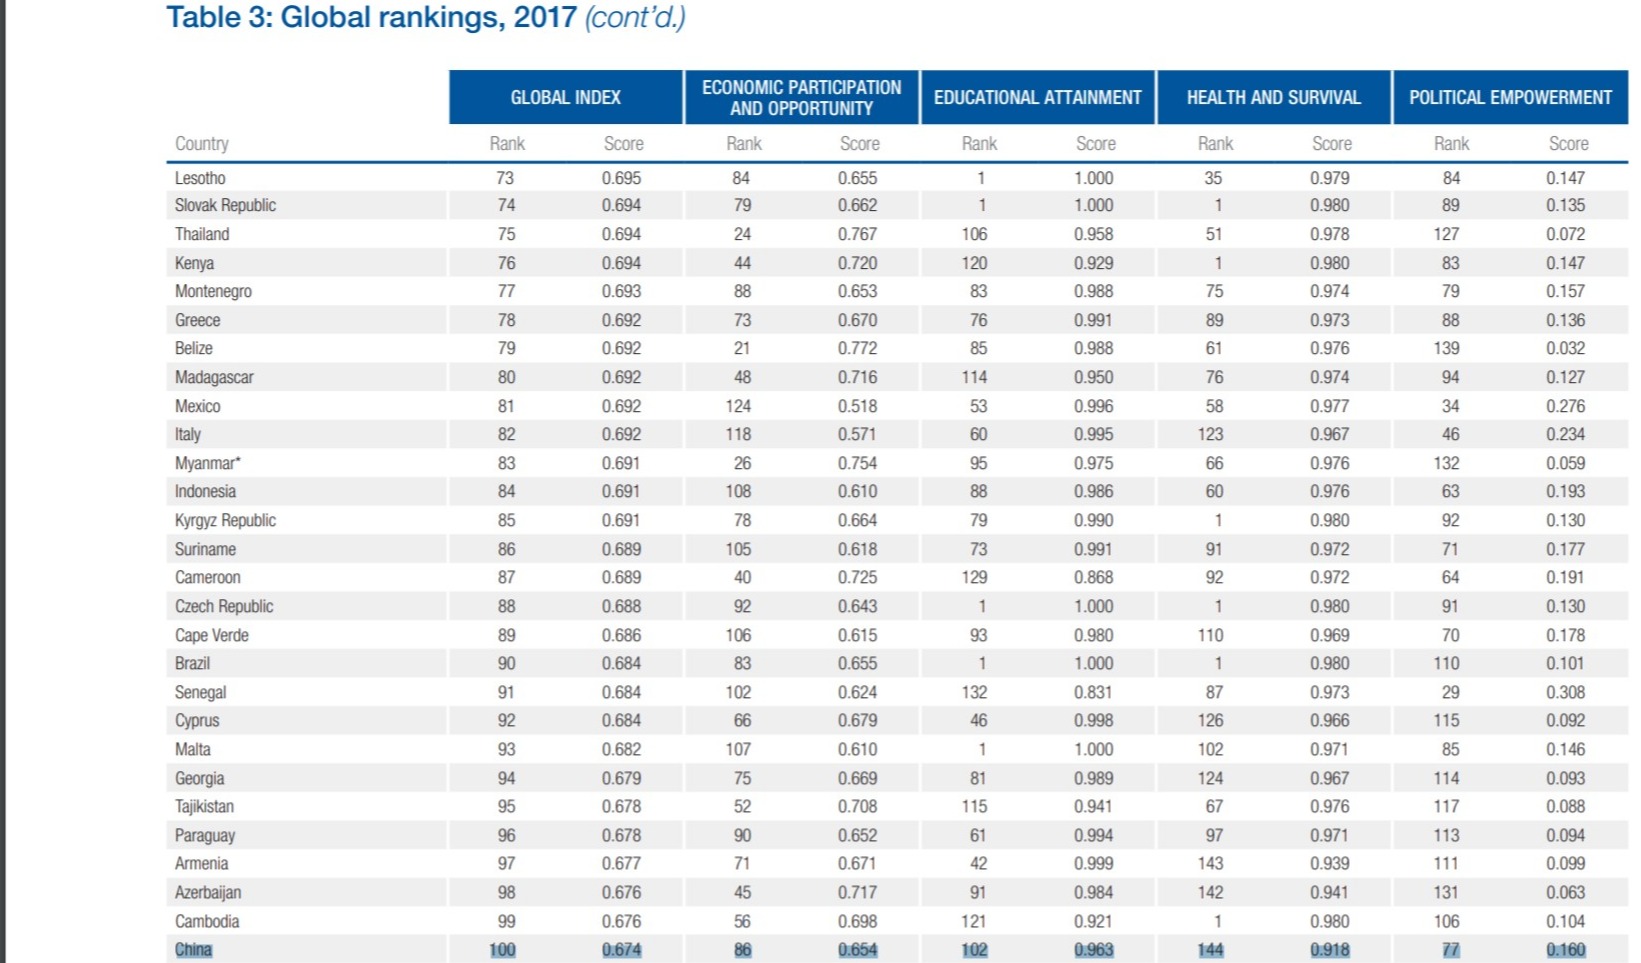
Task: Click China's health and survival rank 144
Action: click(x=1210, y=949)
